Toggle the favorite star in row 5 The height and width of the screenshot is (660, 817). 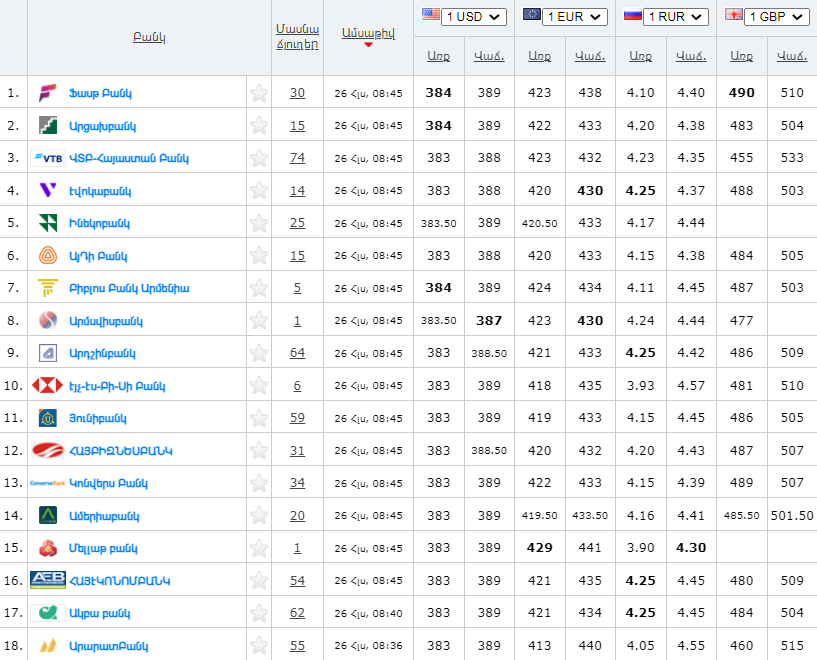point(259,223)
